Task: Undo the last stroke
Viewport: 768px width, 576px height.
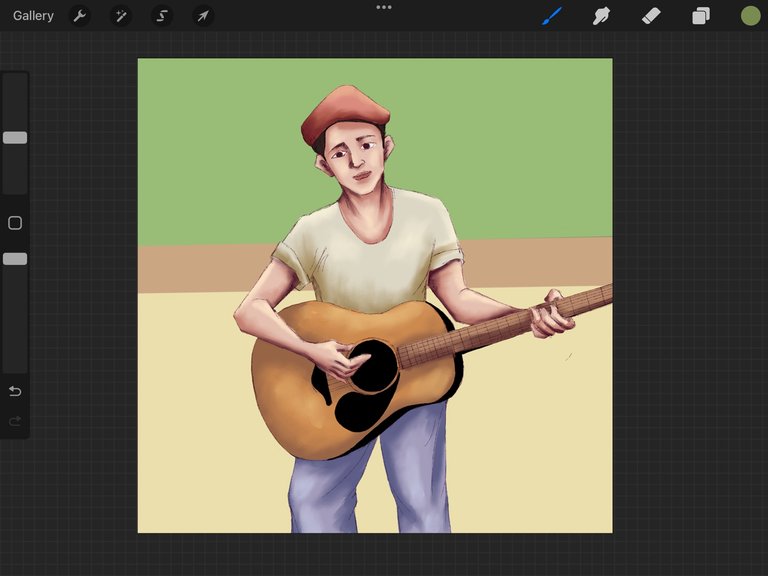Action: 15,391
